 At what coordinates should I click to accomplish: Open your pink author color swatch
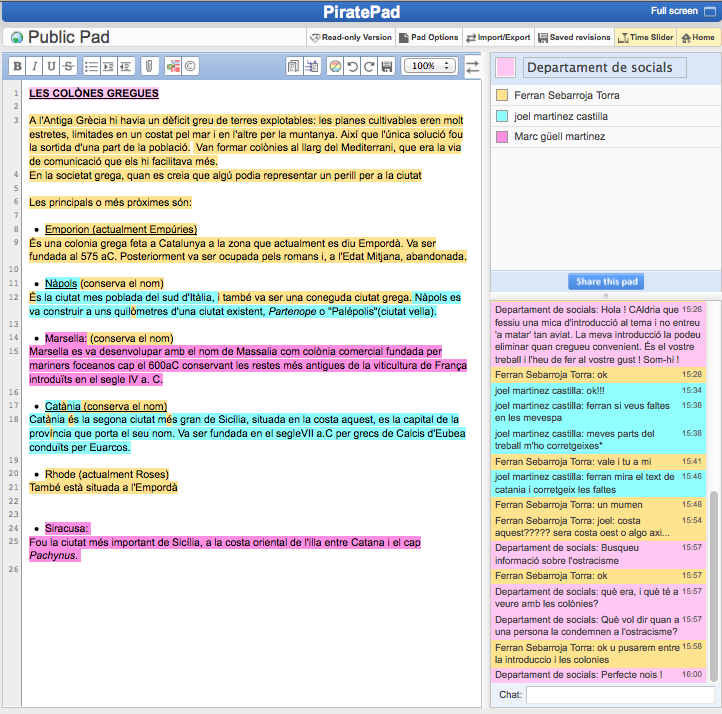click(505, 68)
